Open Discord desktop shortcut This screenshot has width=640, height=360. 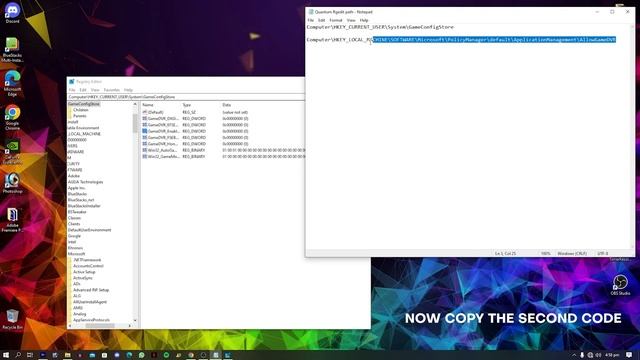pyautogui.click(x=12, y=13)
